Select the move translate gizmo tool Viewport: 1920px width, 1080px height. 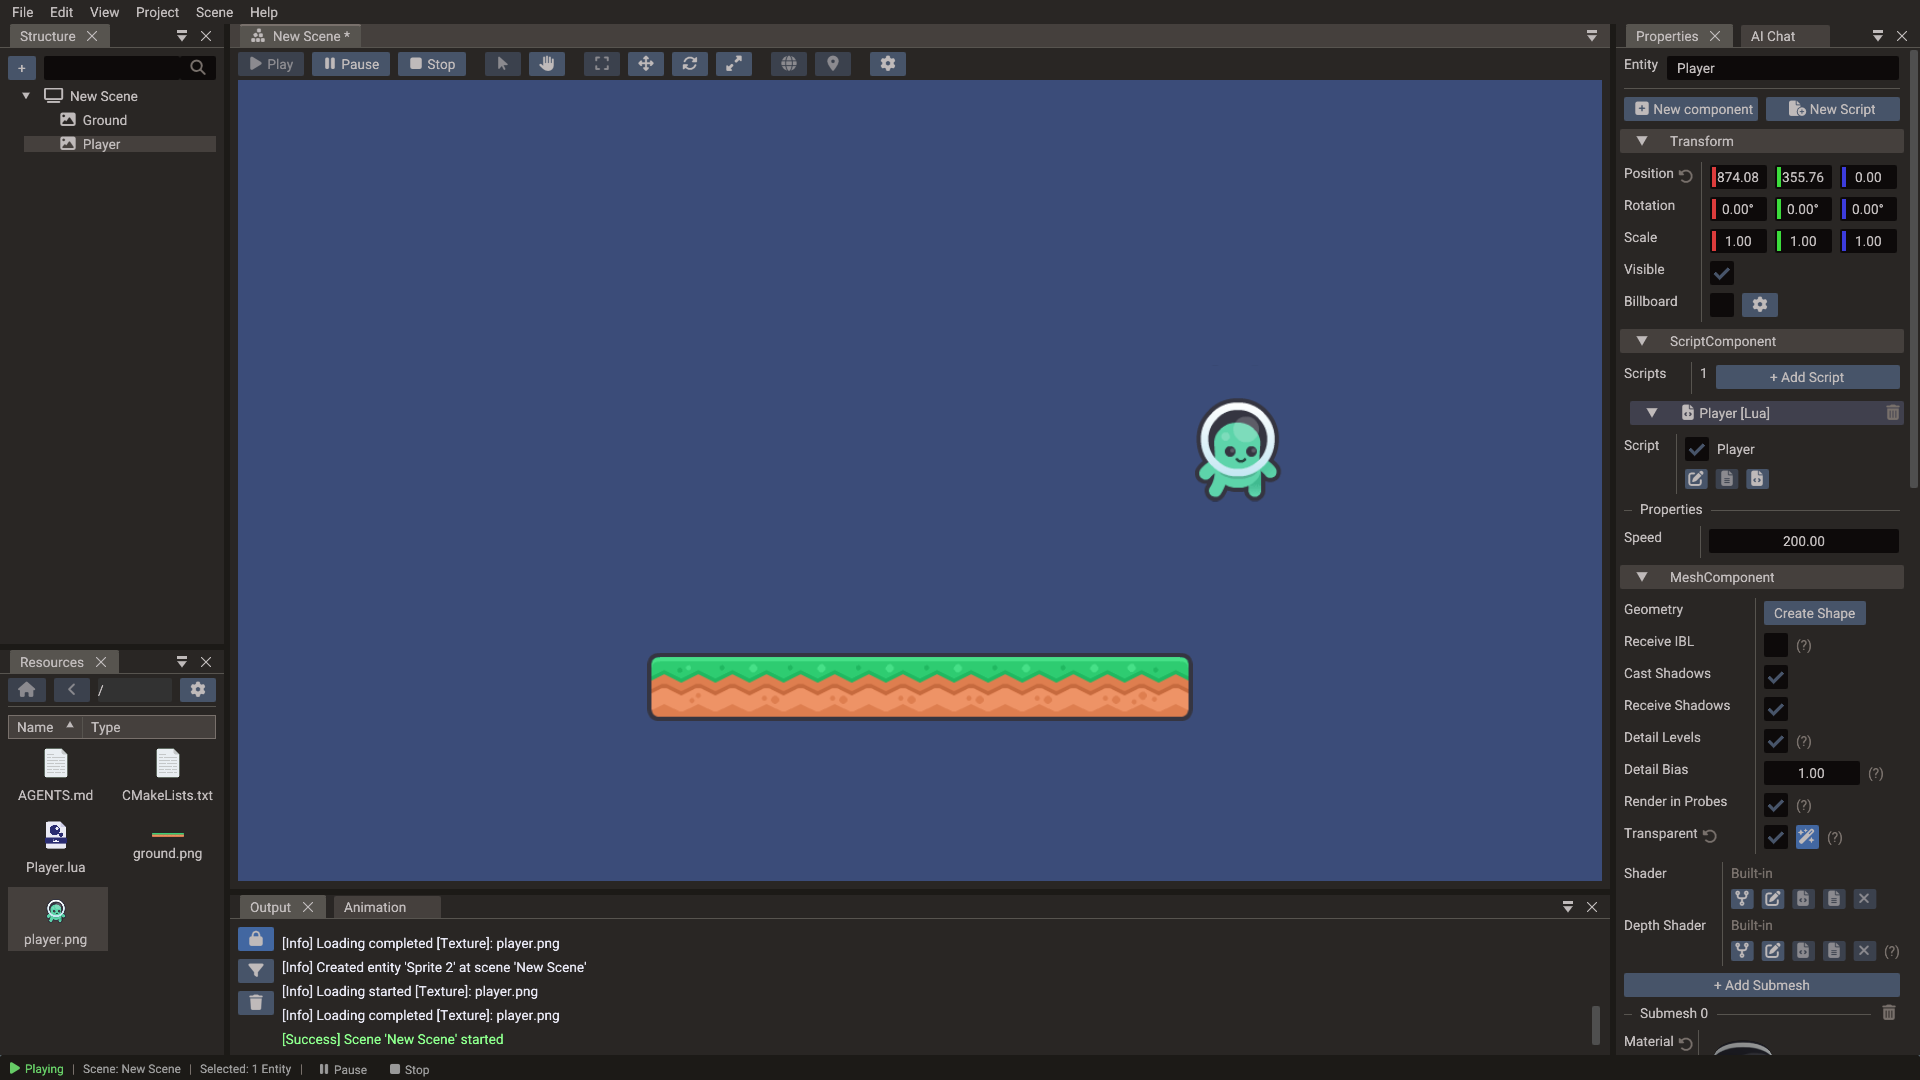click(x=646, y=64)
